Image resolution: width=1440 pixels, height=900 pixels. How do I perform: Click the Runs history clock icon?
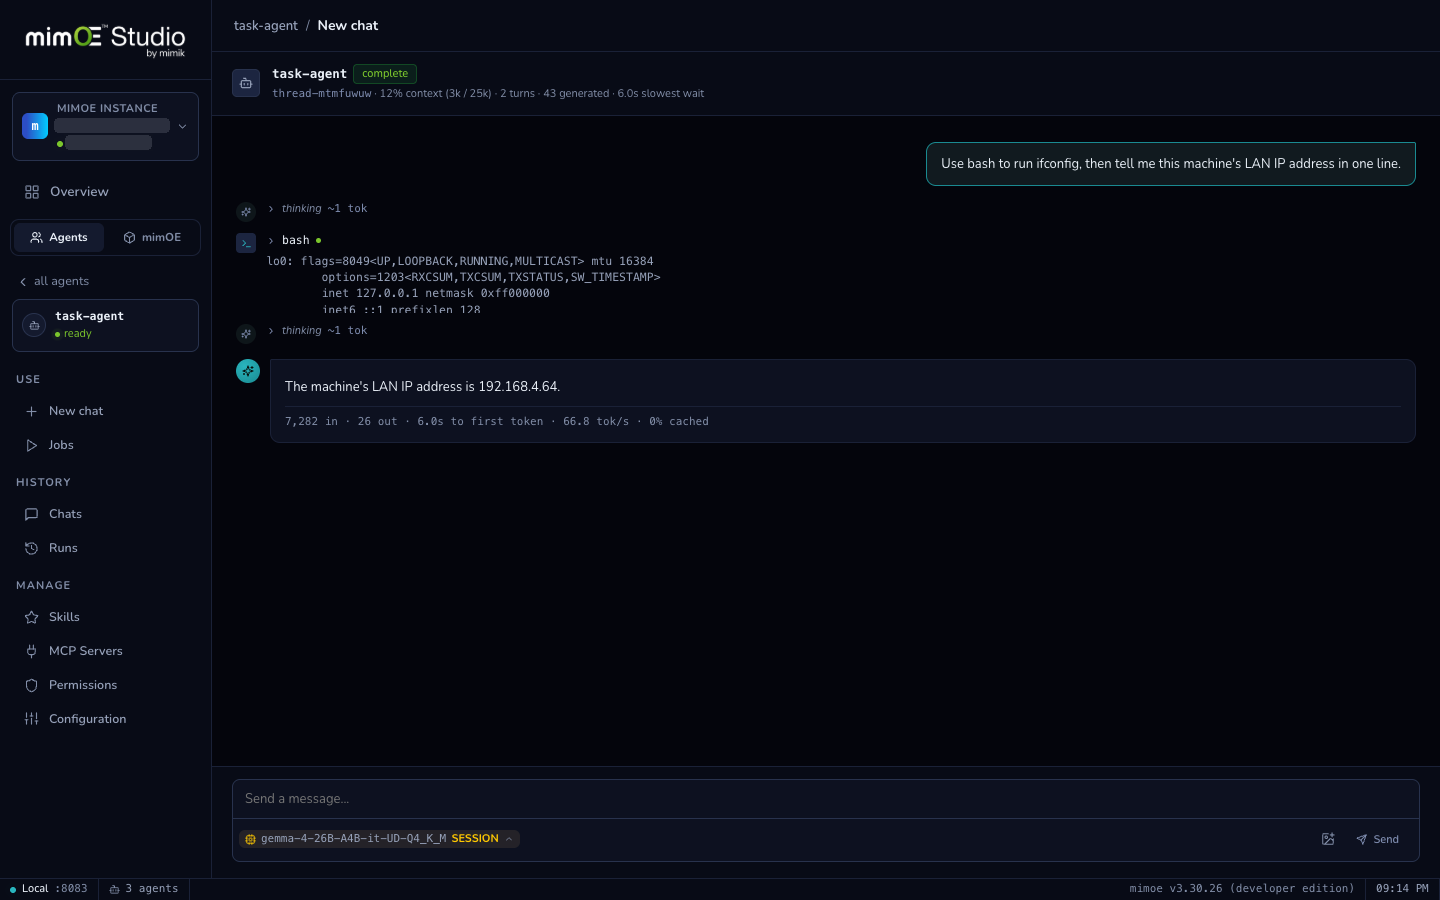(x=31, y=548)
